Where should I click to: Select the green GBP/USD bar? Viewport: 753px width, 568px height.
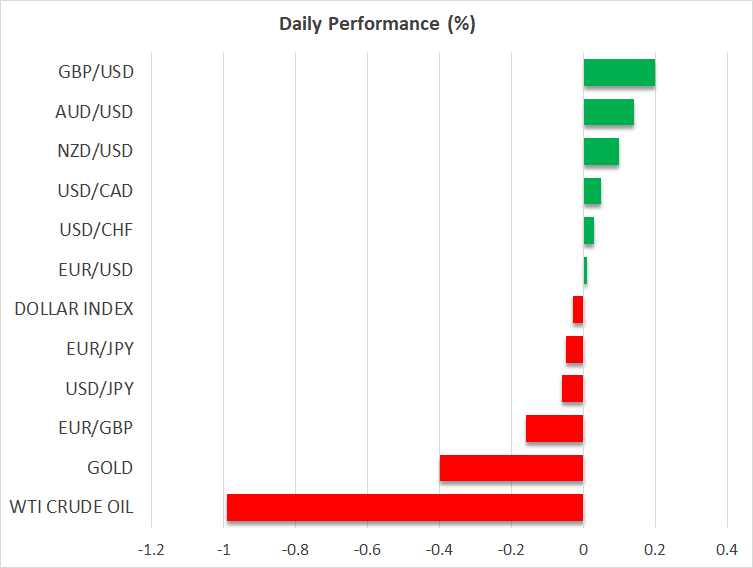619,73
